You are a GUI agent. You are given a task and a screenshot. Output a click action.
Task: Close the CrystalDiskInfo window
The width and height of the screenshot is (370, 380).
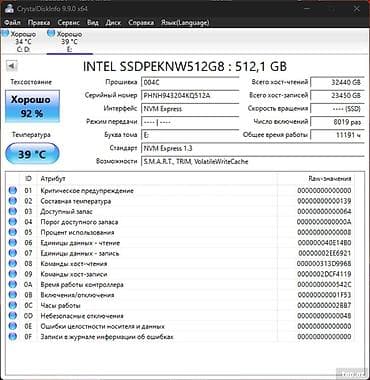coord(356,9)
